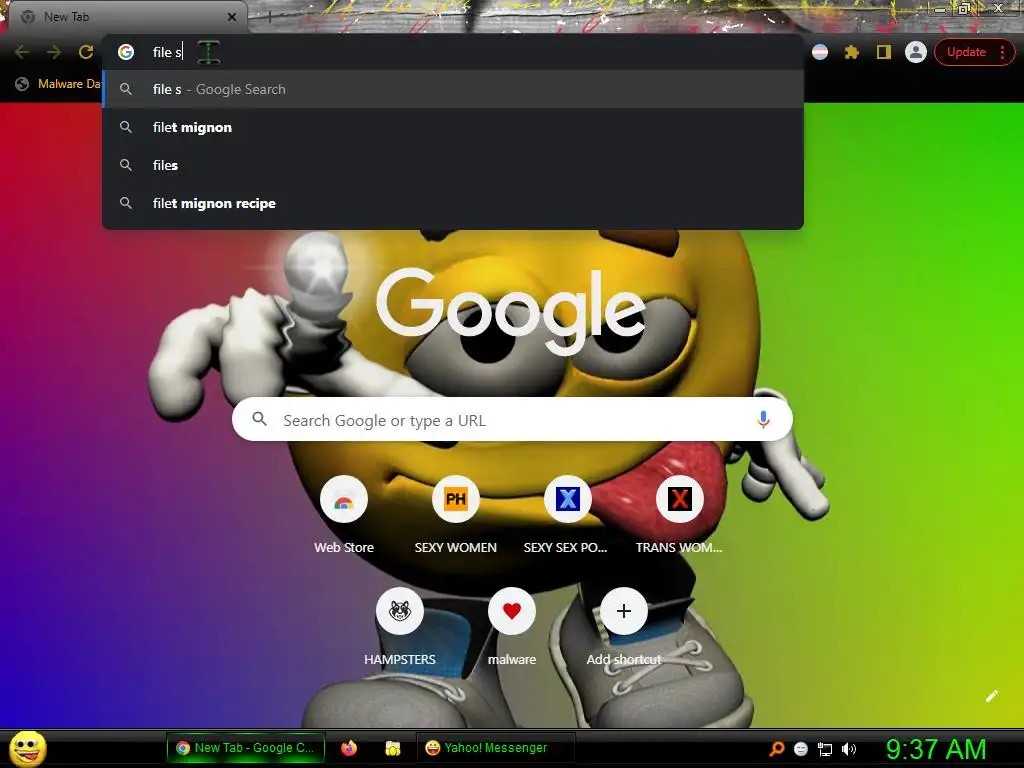Click the browser forward arrow
The image size is (1024, 768).
pyautogui.click(x=54, y=52)
